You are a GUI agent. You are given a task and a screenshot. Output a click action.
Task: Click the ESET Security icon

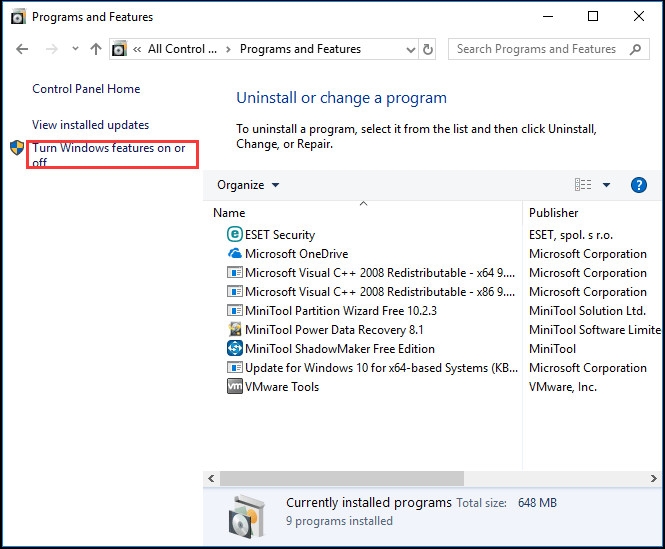tap(235, 234)
